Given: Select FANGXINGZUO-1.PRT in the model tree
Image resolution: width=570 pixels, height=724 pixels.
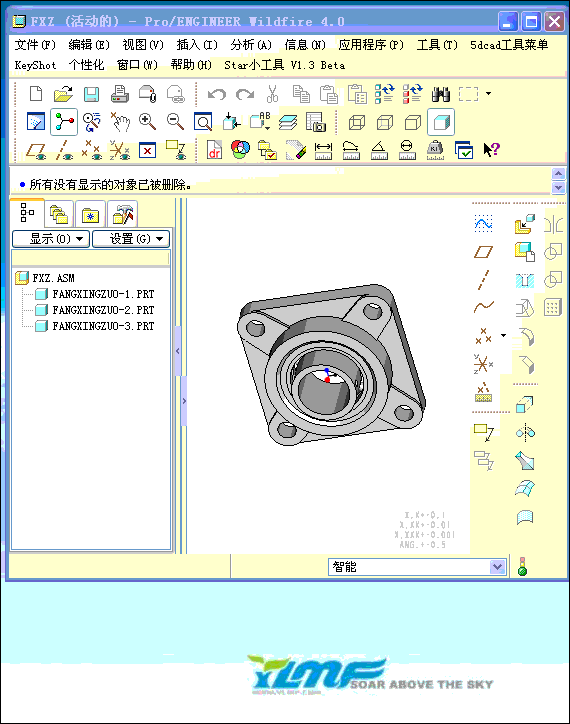Looking at the screenshot, I should pyautogui.click(x=95, y=294).
